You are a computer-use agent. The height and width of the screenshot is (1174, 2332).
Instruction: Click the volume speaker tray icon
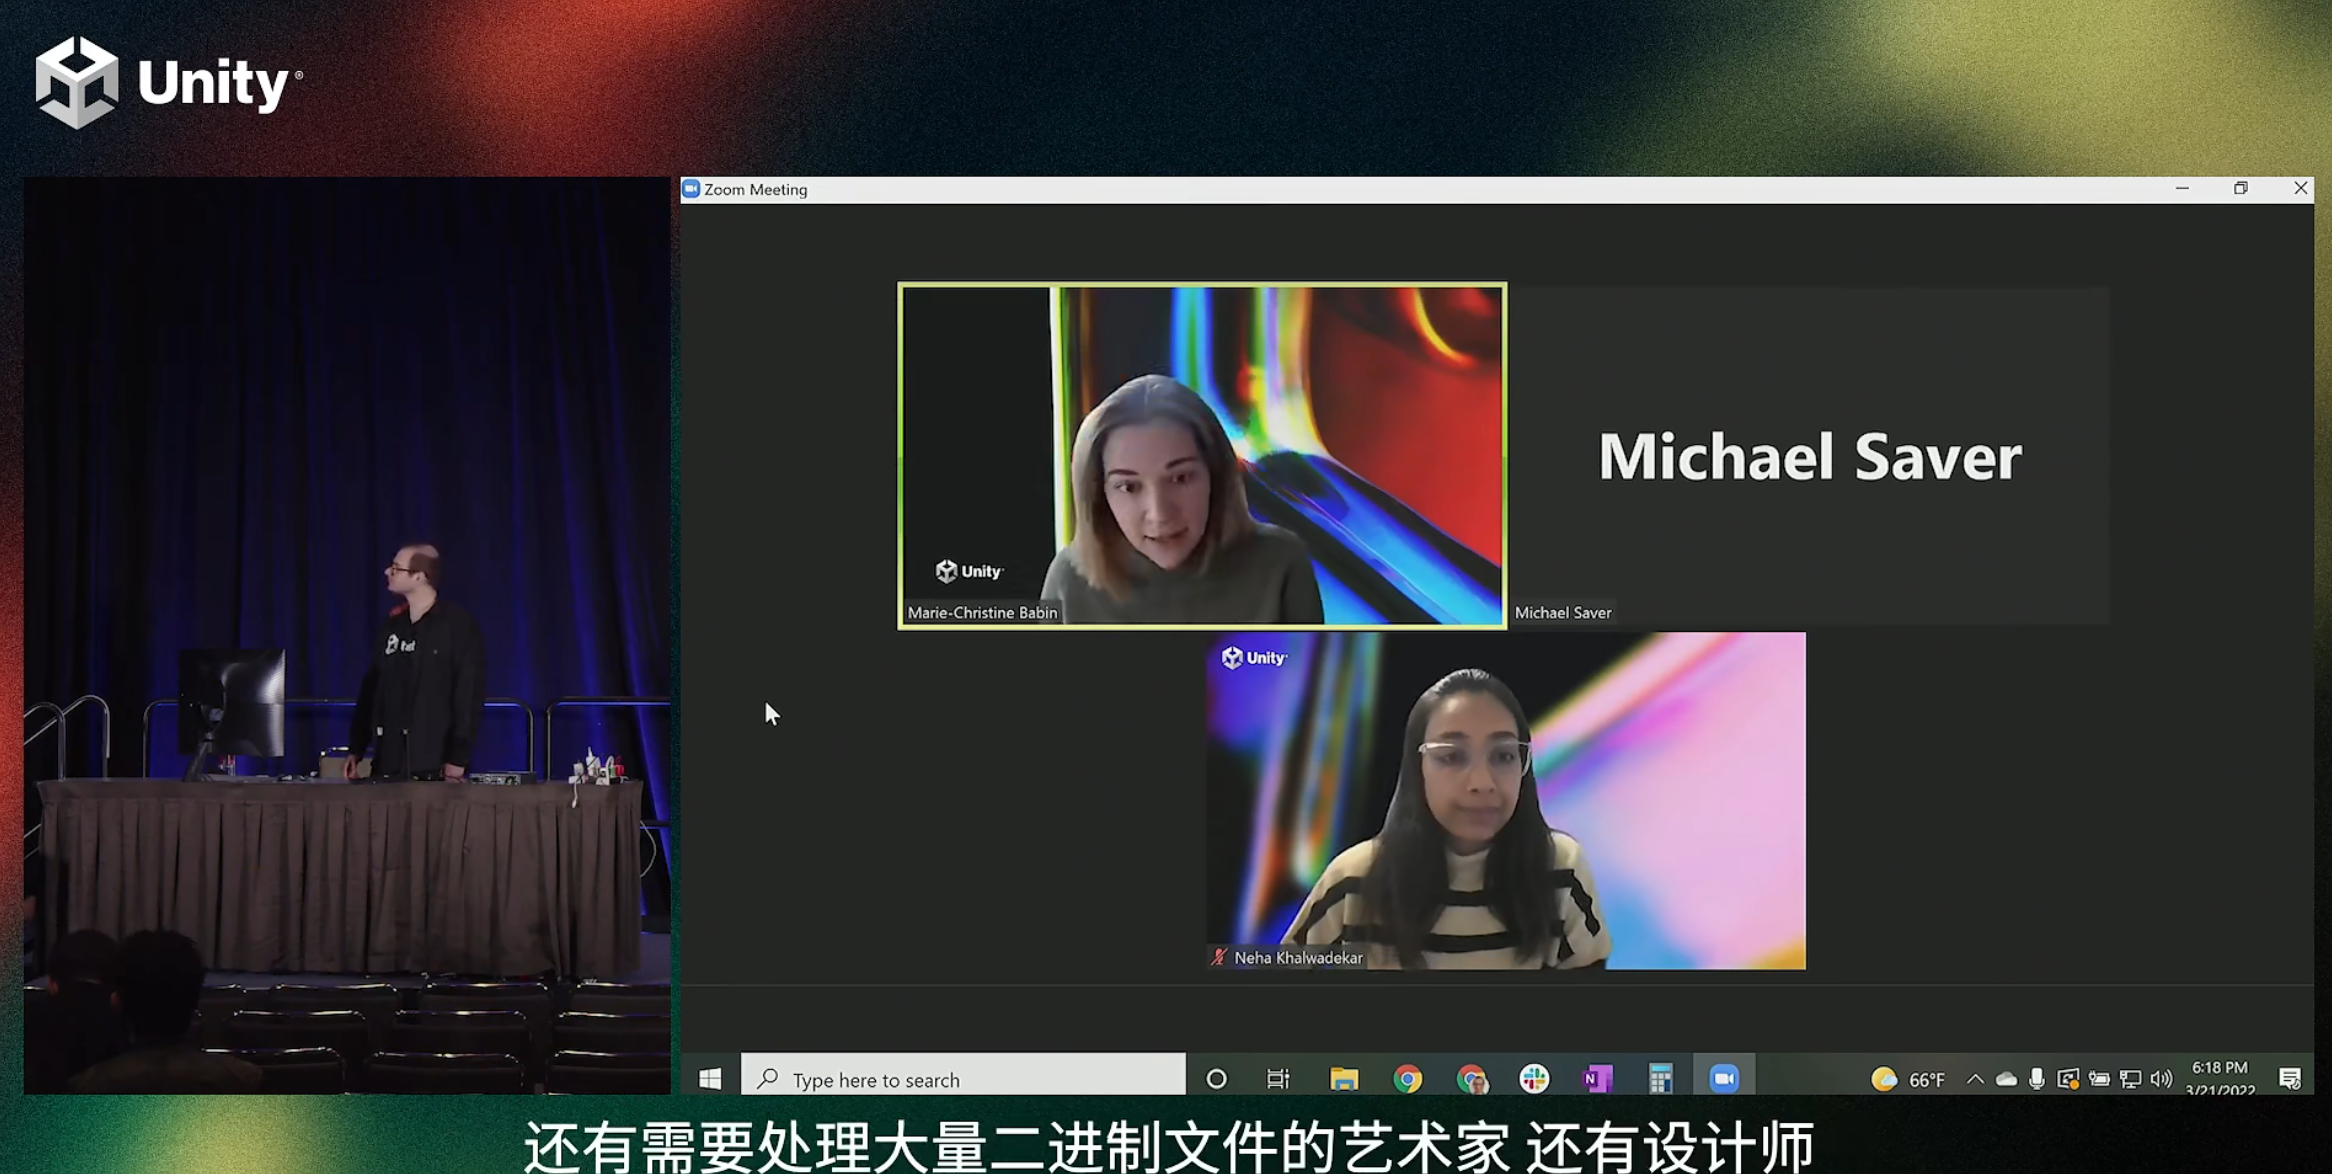[x=2161, y=1078]
